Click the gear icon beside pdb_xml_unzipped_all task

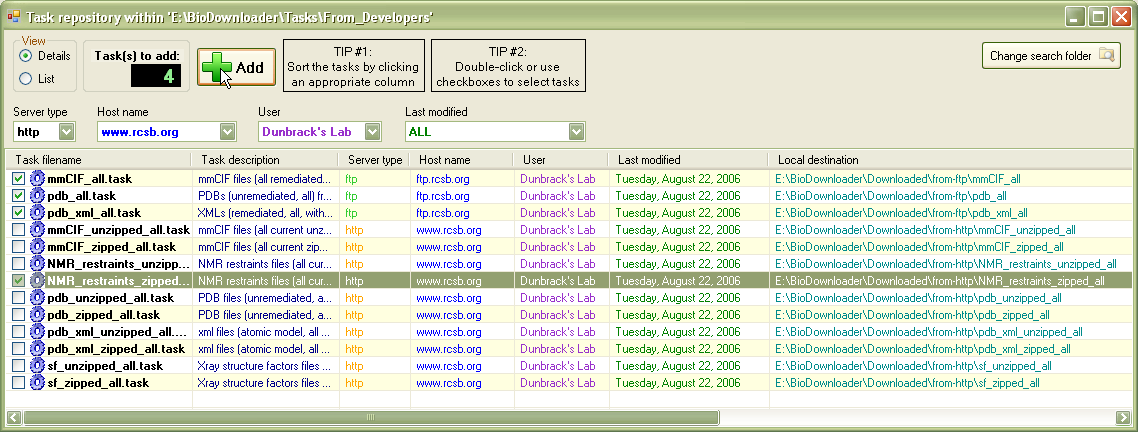37,332
